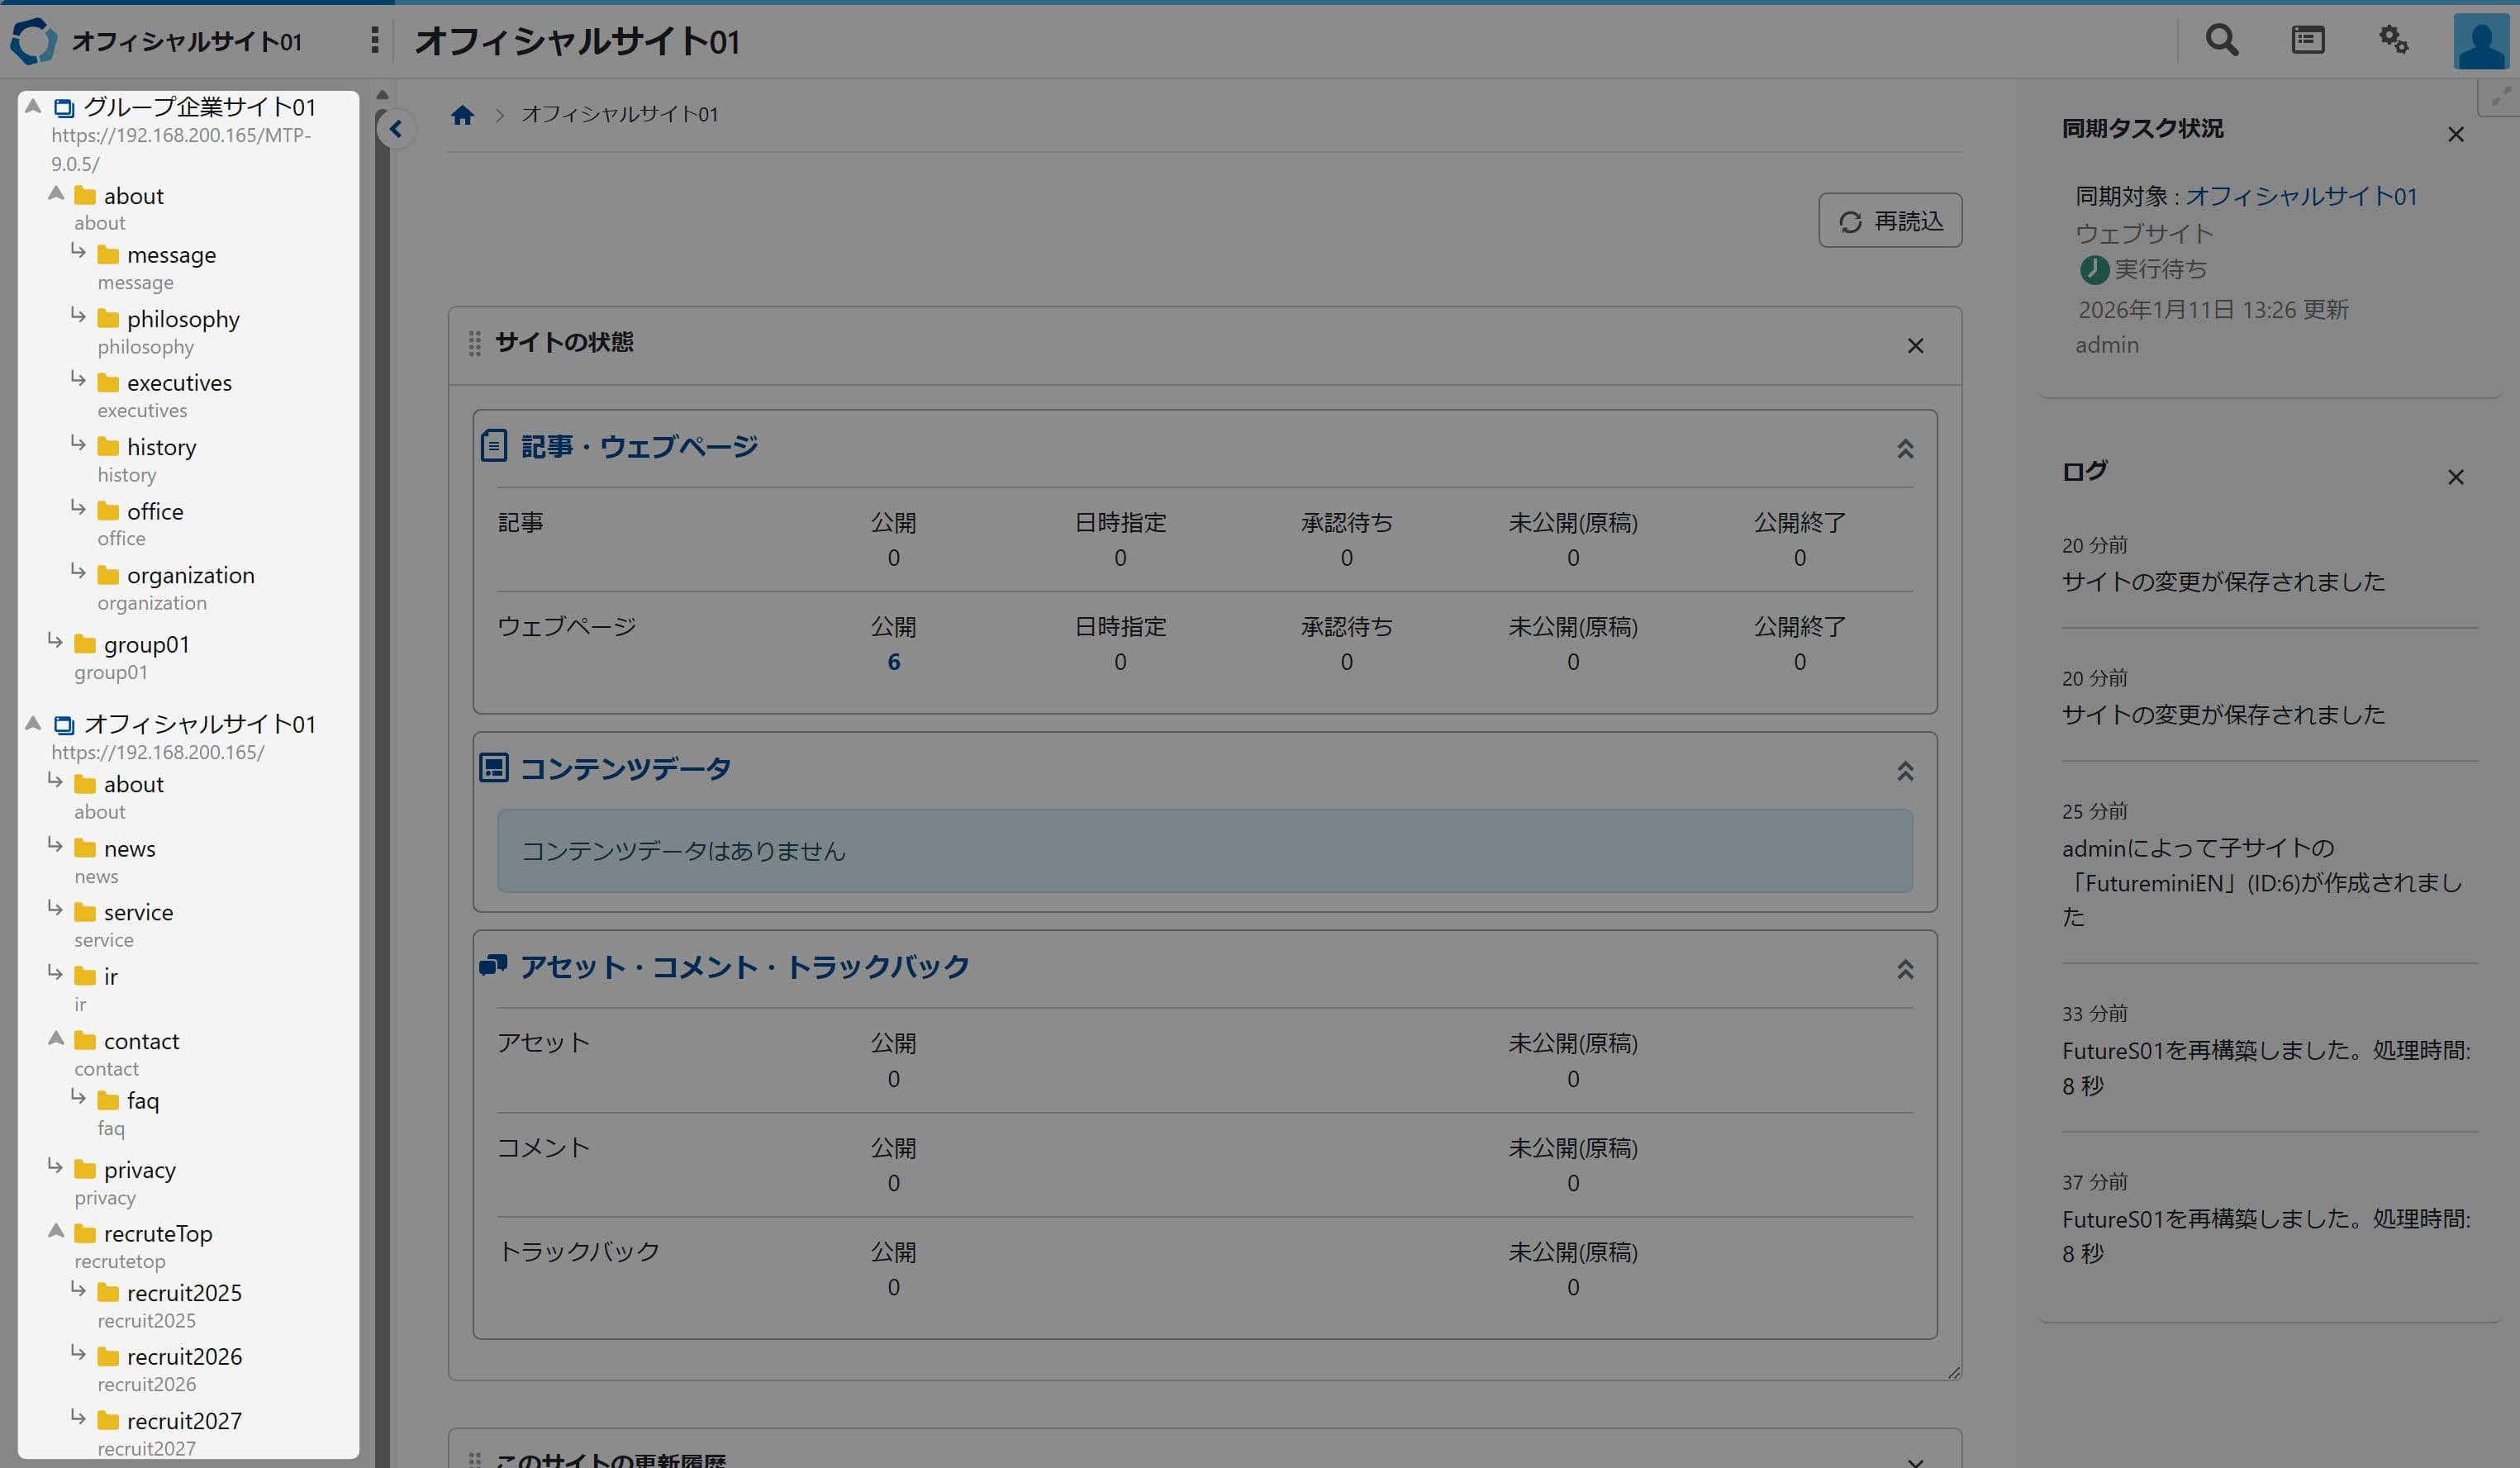
Task: Open the search magnifier icon in header
Action: 2221,40
